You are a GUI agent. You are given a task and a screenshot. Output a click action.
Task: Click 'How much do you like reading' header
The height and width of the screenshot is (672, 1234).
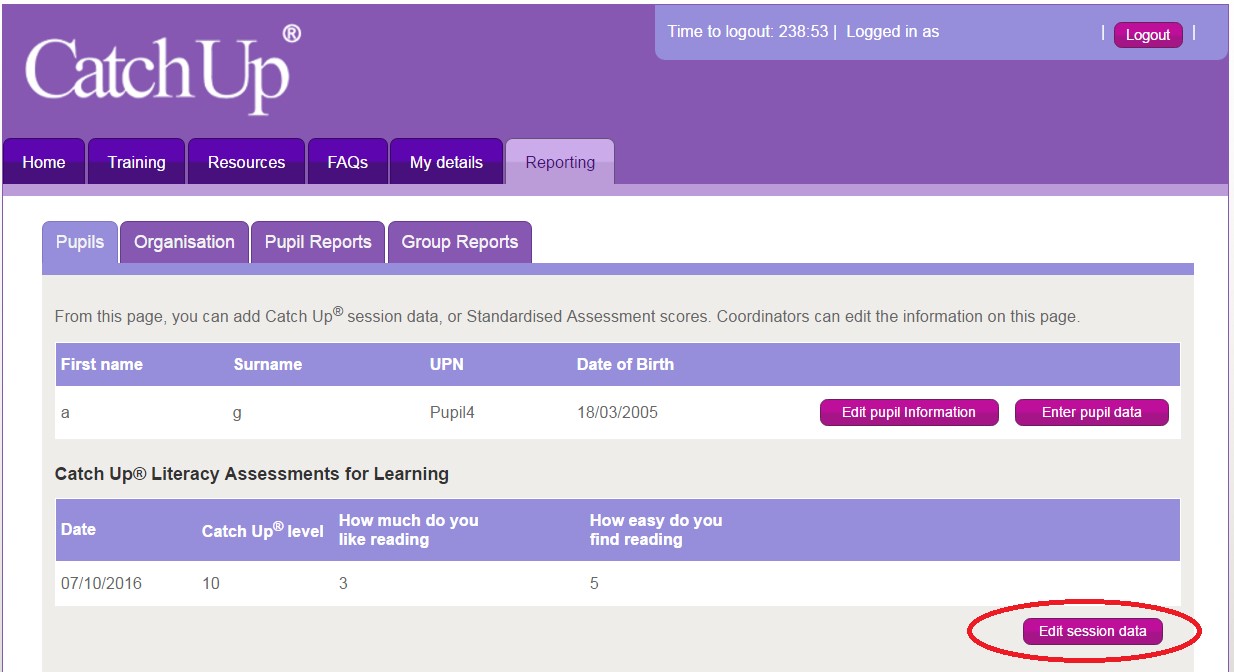(409, 530)
